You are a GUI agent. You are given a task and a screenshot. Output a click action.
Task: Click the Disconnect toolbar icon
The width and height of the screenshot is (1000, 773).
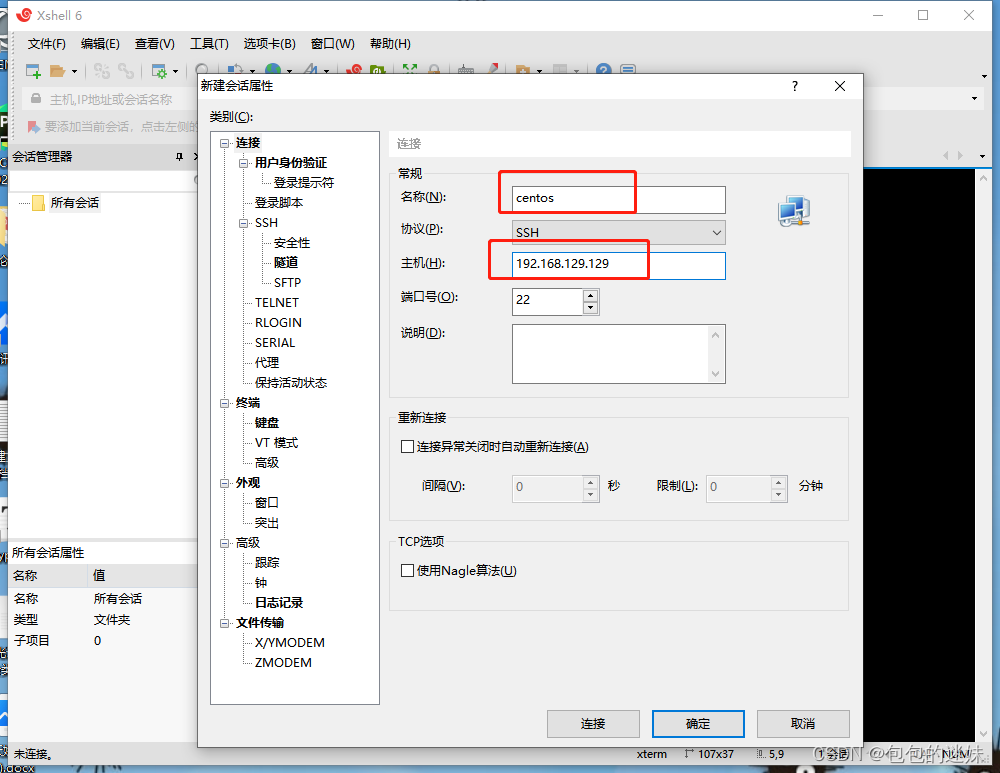(101, 71)
